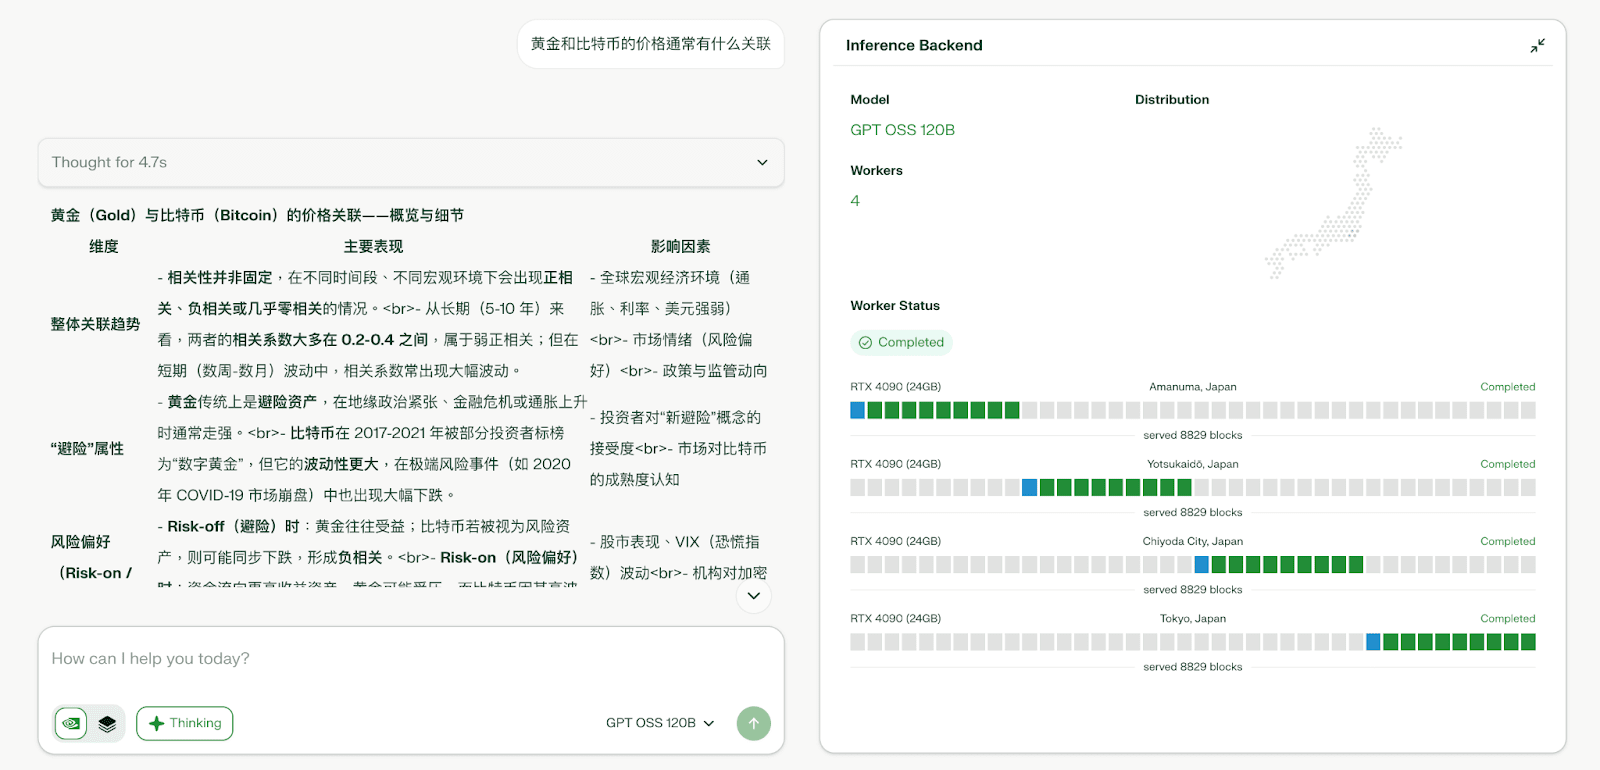Click the Tokyo worker blue block
1600x770 pixels.
[x=1373, y=642]
